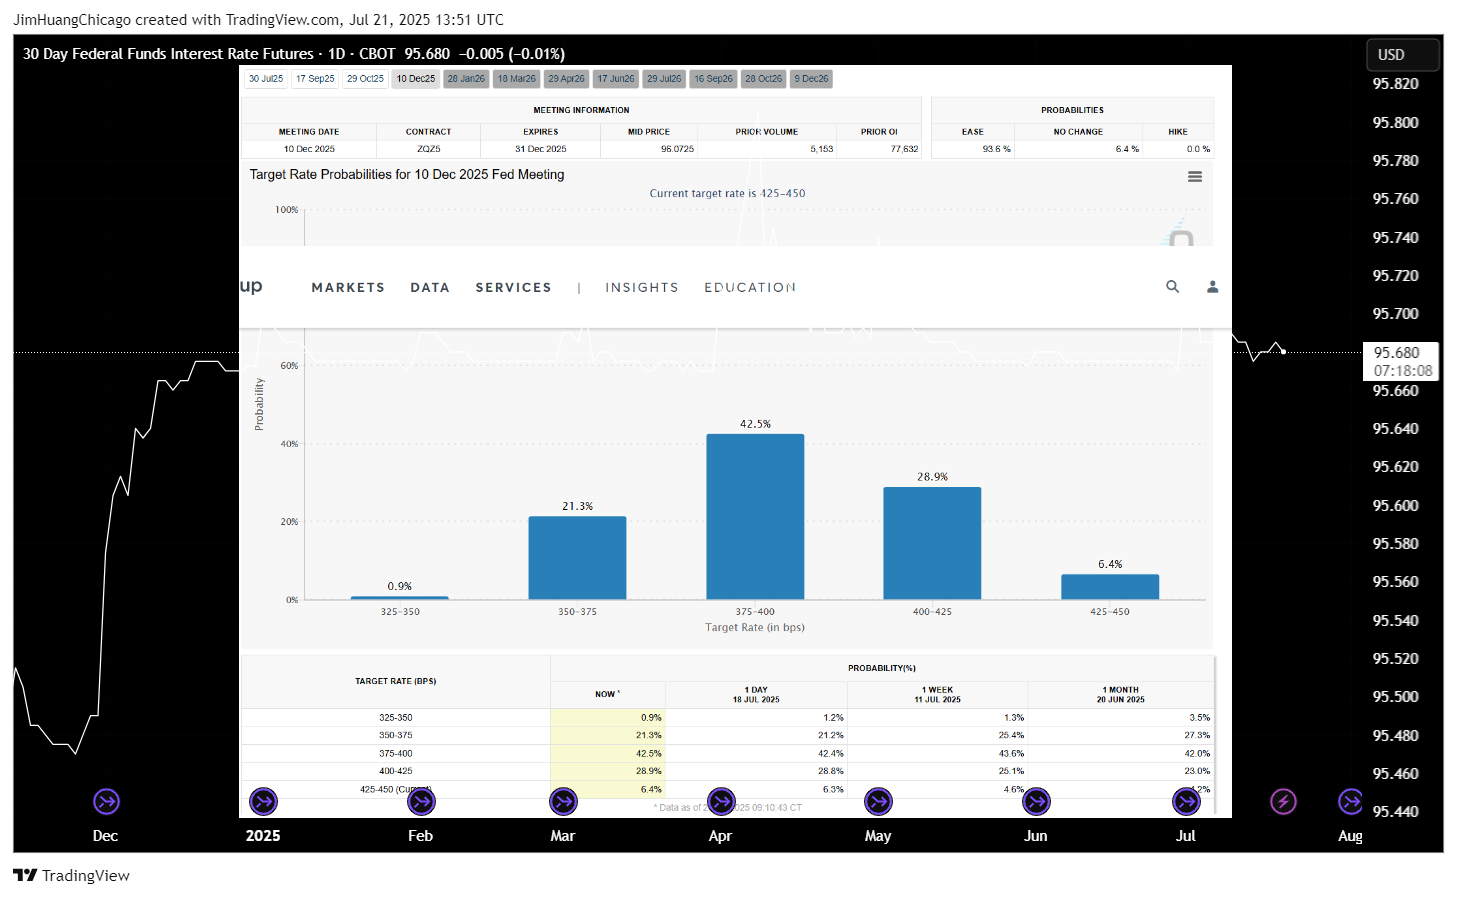Click the EASE probability 93.6 %
This screenshot has width=1457, height=897.
996,149
